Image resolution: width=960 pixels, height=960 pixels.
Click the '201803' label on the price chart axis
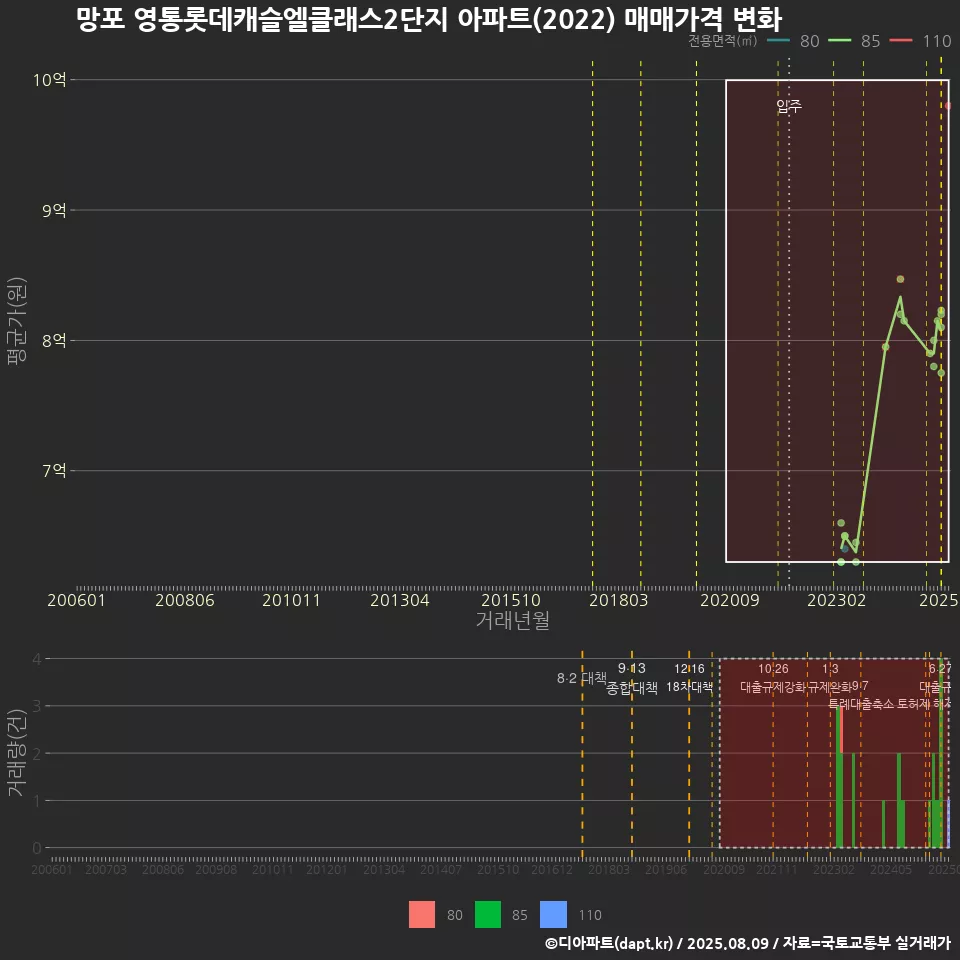618,600
